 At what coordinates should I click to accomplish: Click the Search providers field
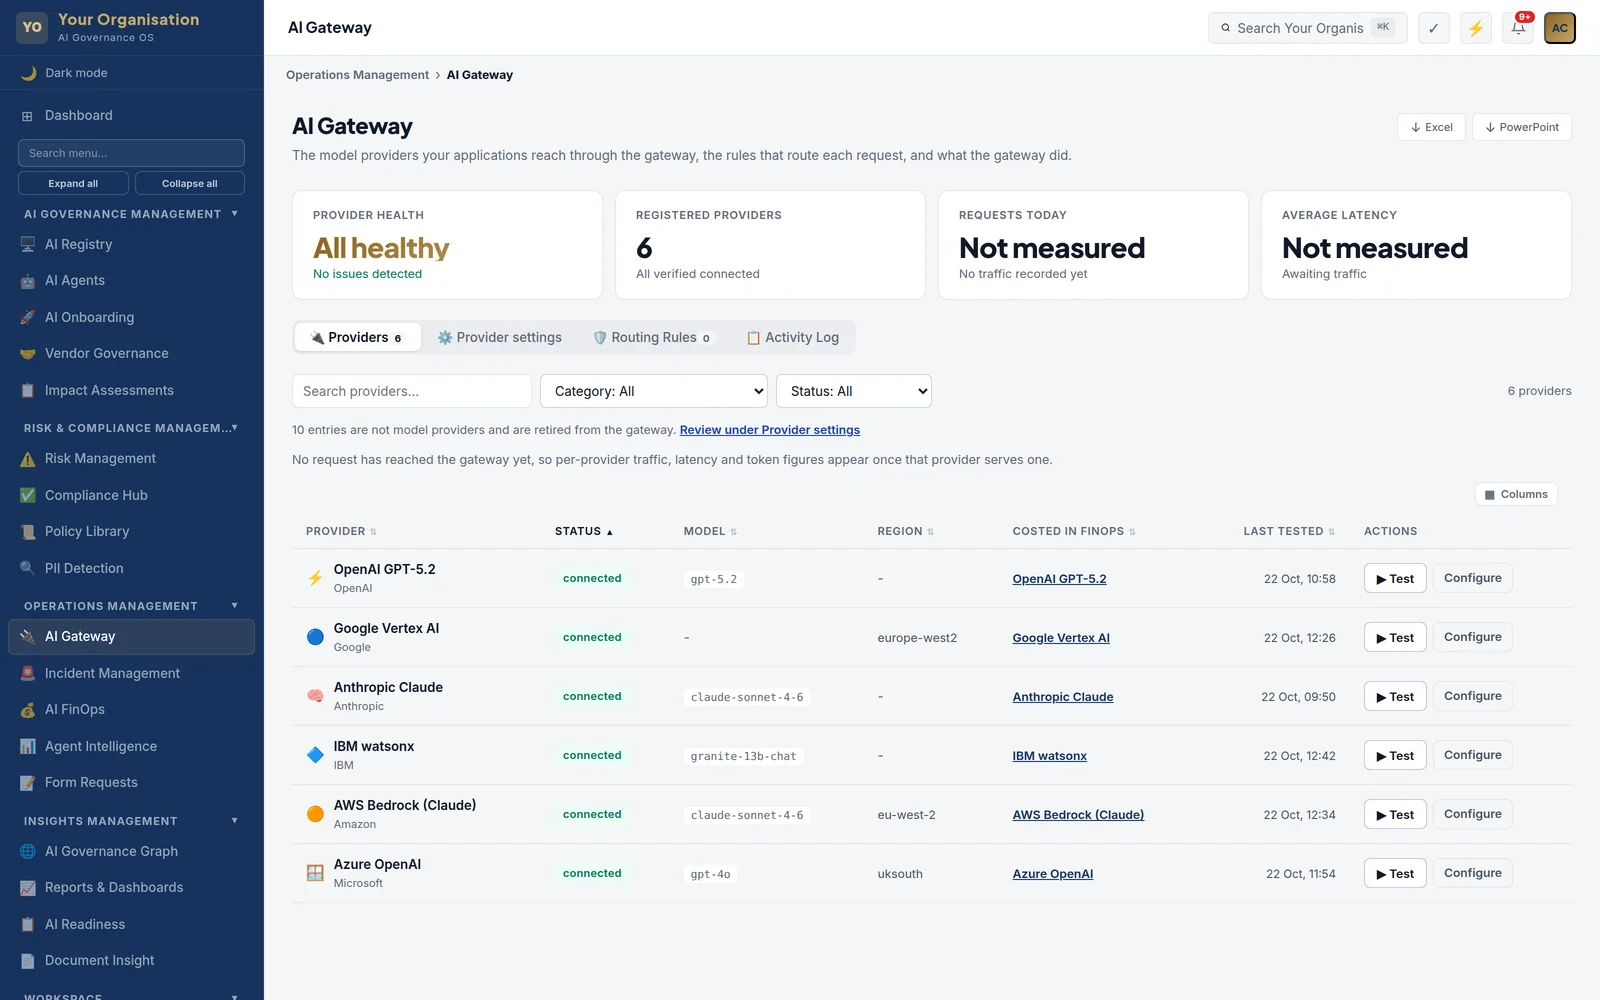click(x=412, y=391)
